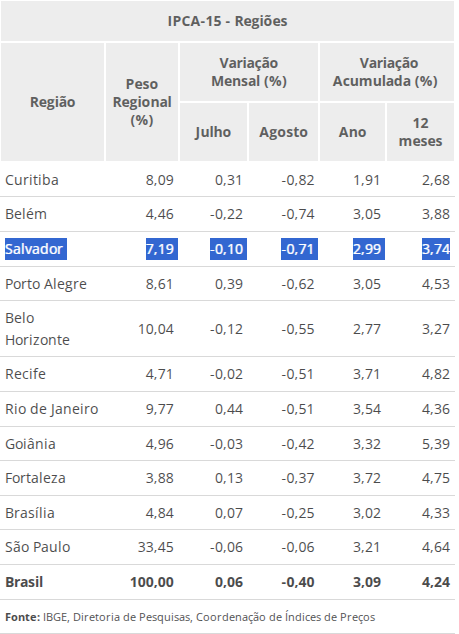Click Belém's Agosto value -0,74
459x634 pixels.
298,214
